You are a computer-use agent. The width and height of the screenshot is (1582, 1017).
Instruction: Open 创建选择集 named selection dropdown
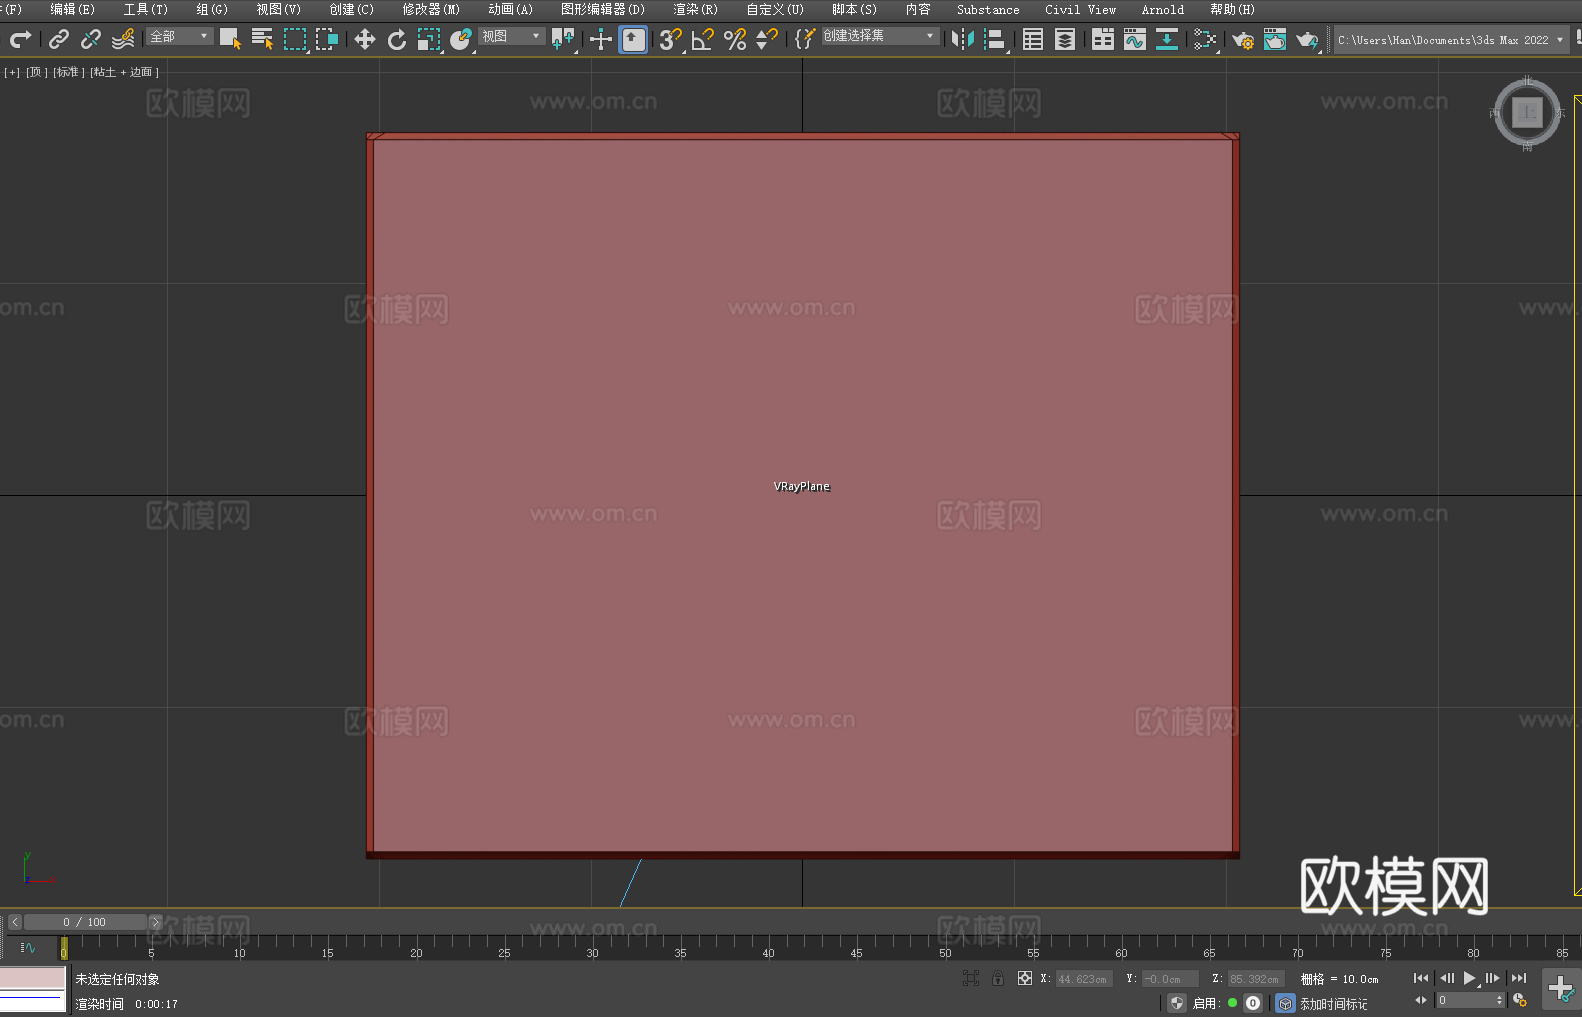point(880,36)
